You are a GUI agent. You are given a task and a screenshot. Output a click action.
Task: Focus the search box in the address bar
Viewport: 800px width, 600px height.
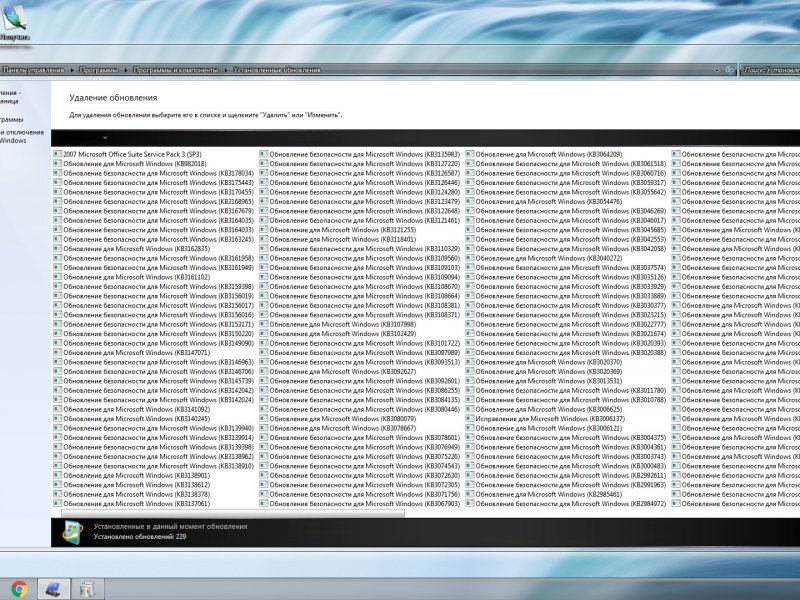coord(770,70)
